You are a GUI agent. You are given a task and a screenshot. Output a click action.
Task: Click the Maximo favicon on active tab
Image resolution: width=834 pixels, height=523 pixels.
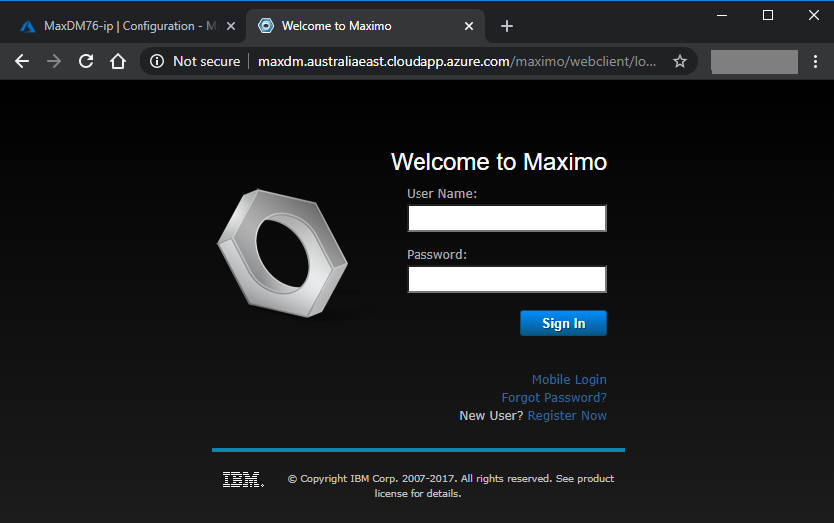[265, 26]
